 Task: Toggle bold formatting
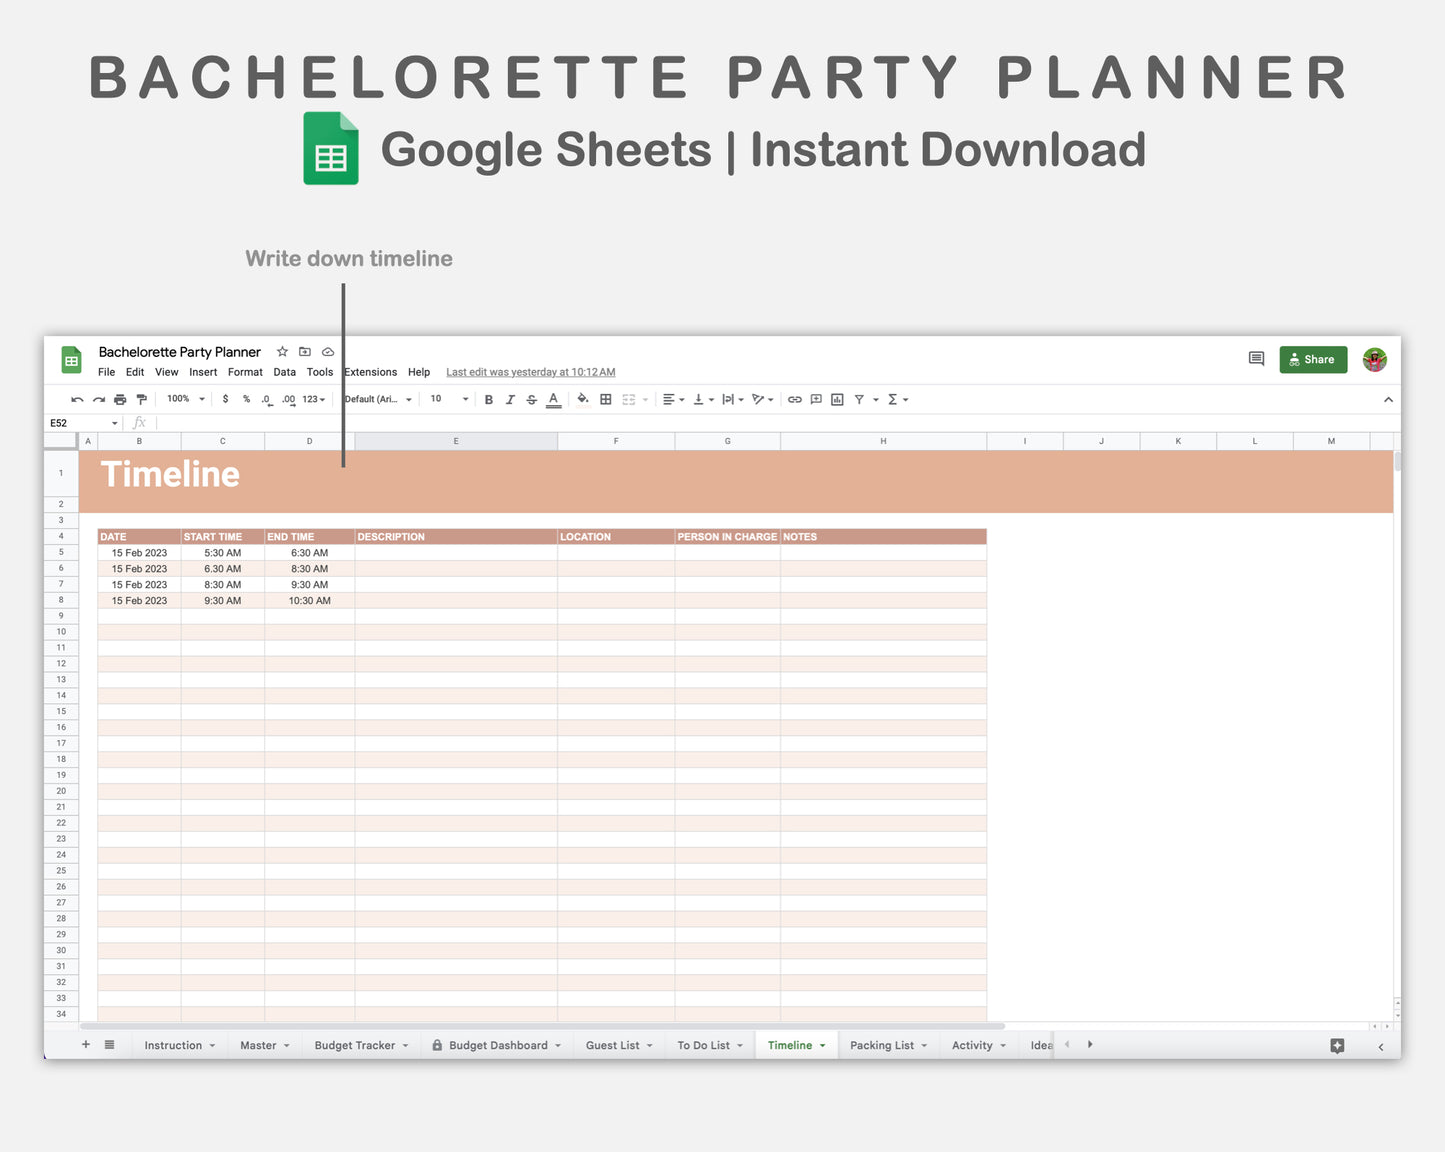pyautogui.click(x=488, y=399)
